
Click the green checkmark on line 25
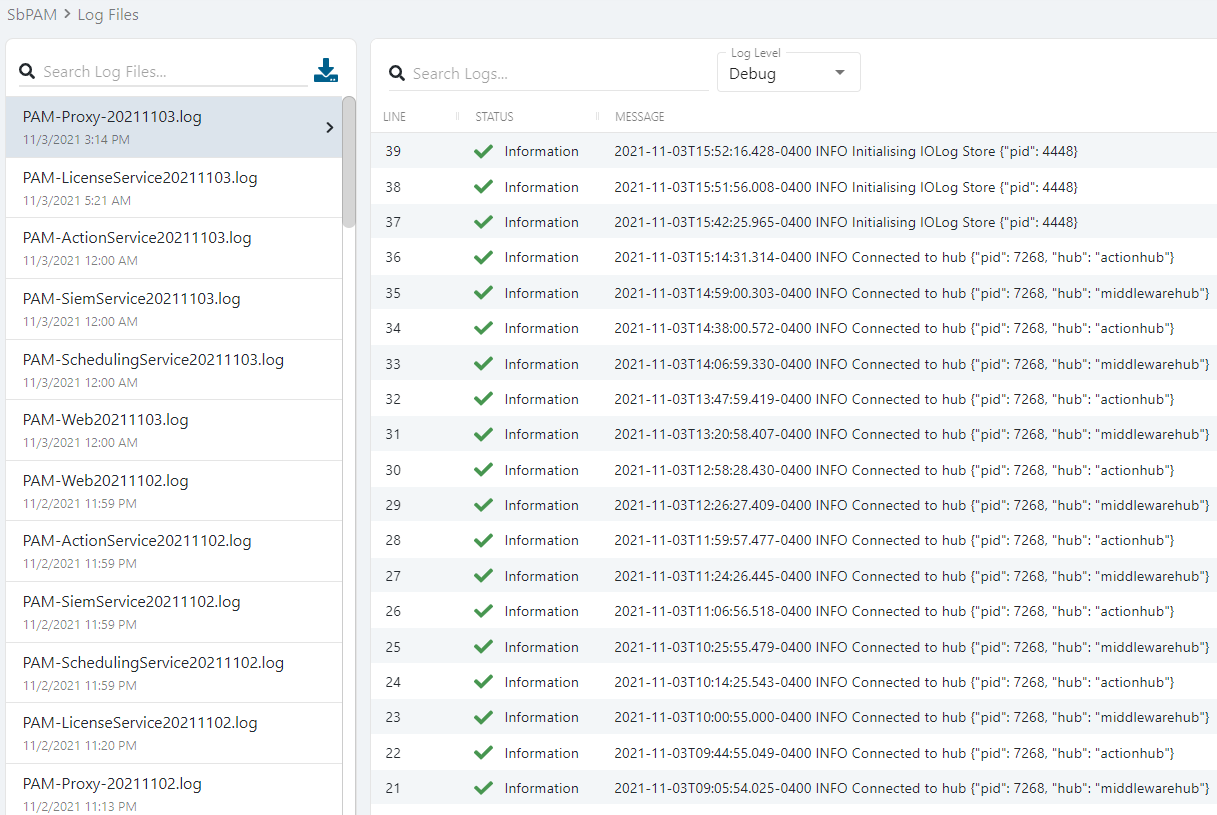click(x=484, y=647)
